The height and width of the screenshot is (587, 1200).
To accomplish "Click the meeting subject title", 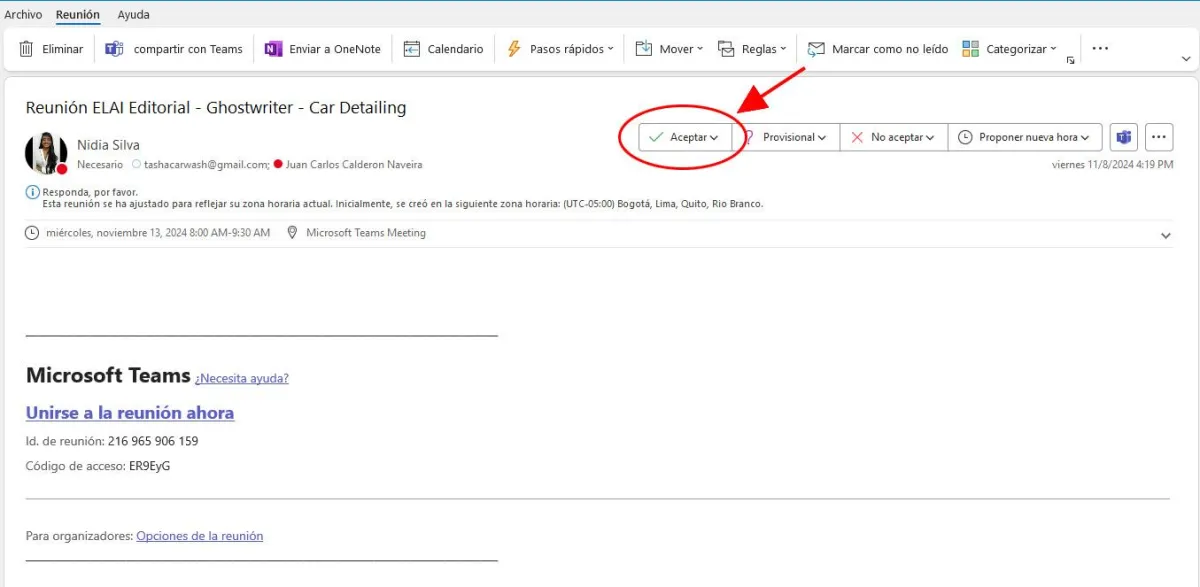I will click(216, 108).
